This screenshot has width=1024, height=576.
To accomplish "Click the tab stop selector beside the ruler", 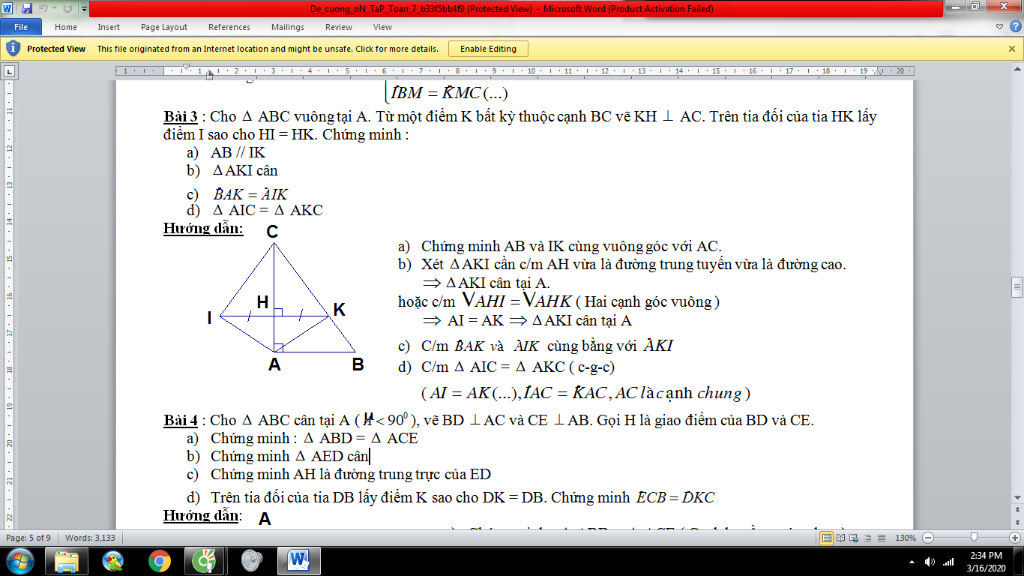I will (10, 71).
